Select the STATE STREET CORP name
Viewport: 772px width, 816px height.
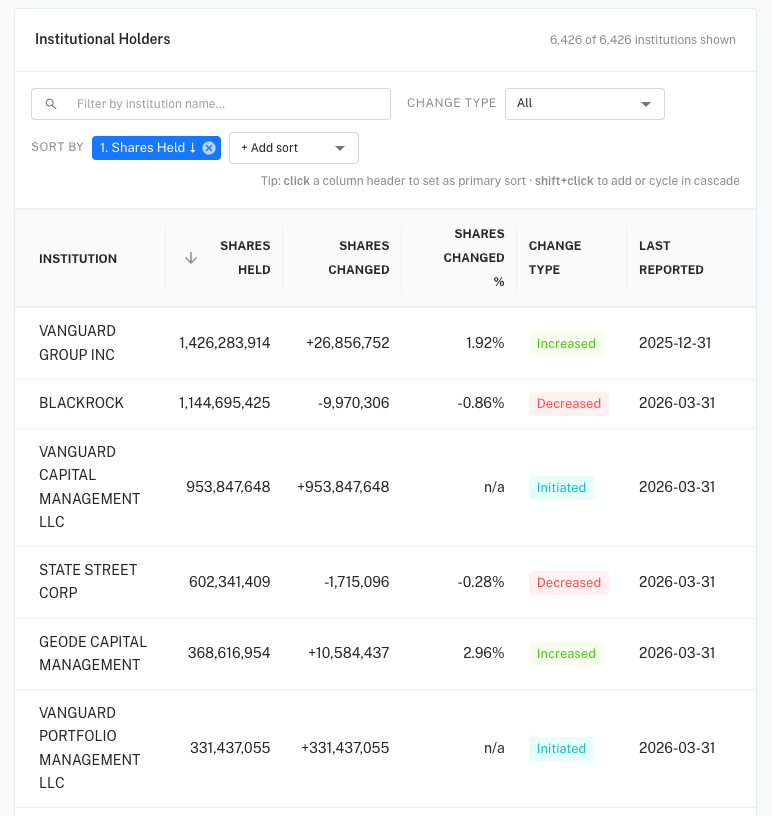pyautogui.click(x=88, y=582)
